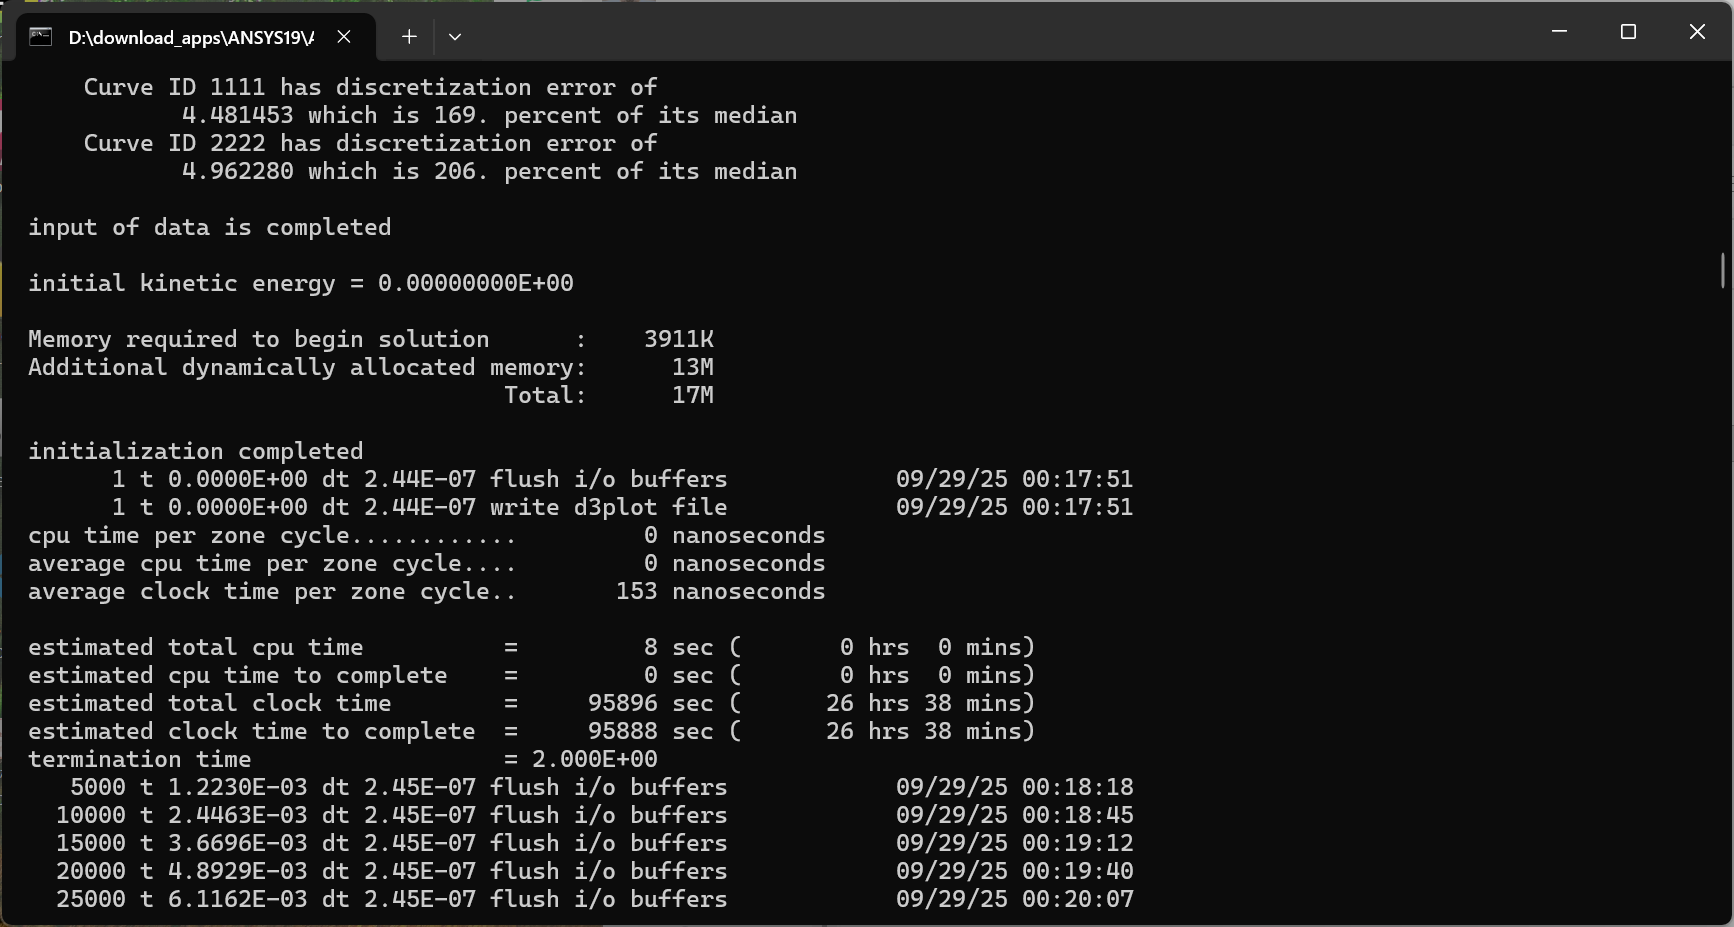Click the terminal icon on the tab
This screenshot has width=1734, height=927.
coord(40,37)
